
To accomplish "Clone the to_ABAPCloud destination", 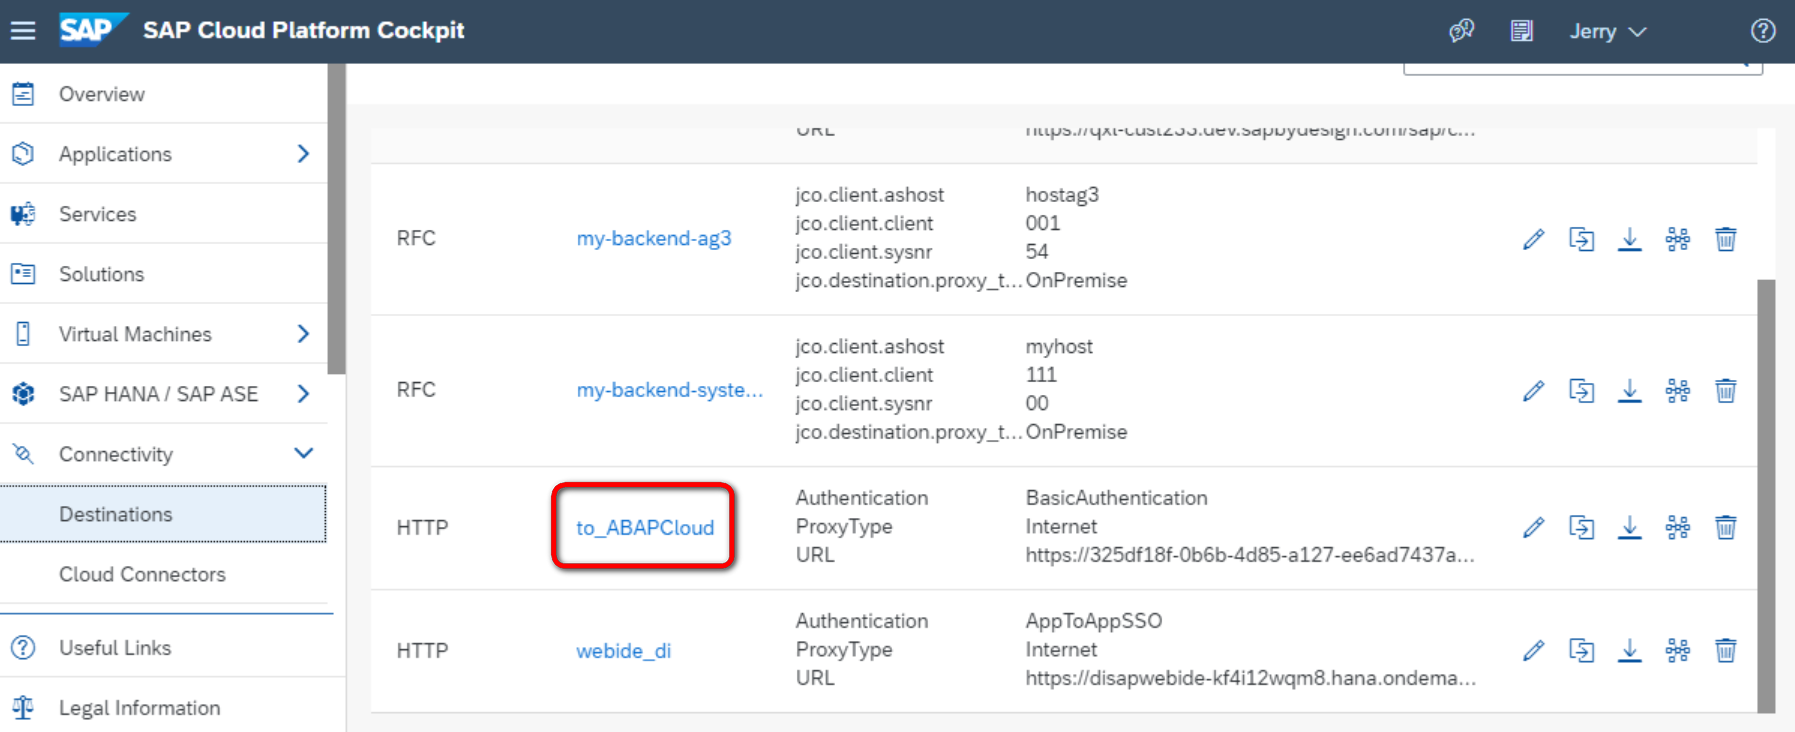I will 1582,527.
